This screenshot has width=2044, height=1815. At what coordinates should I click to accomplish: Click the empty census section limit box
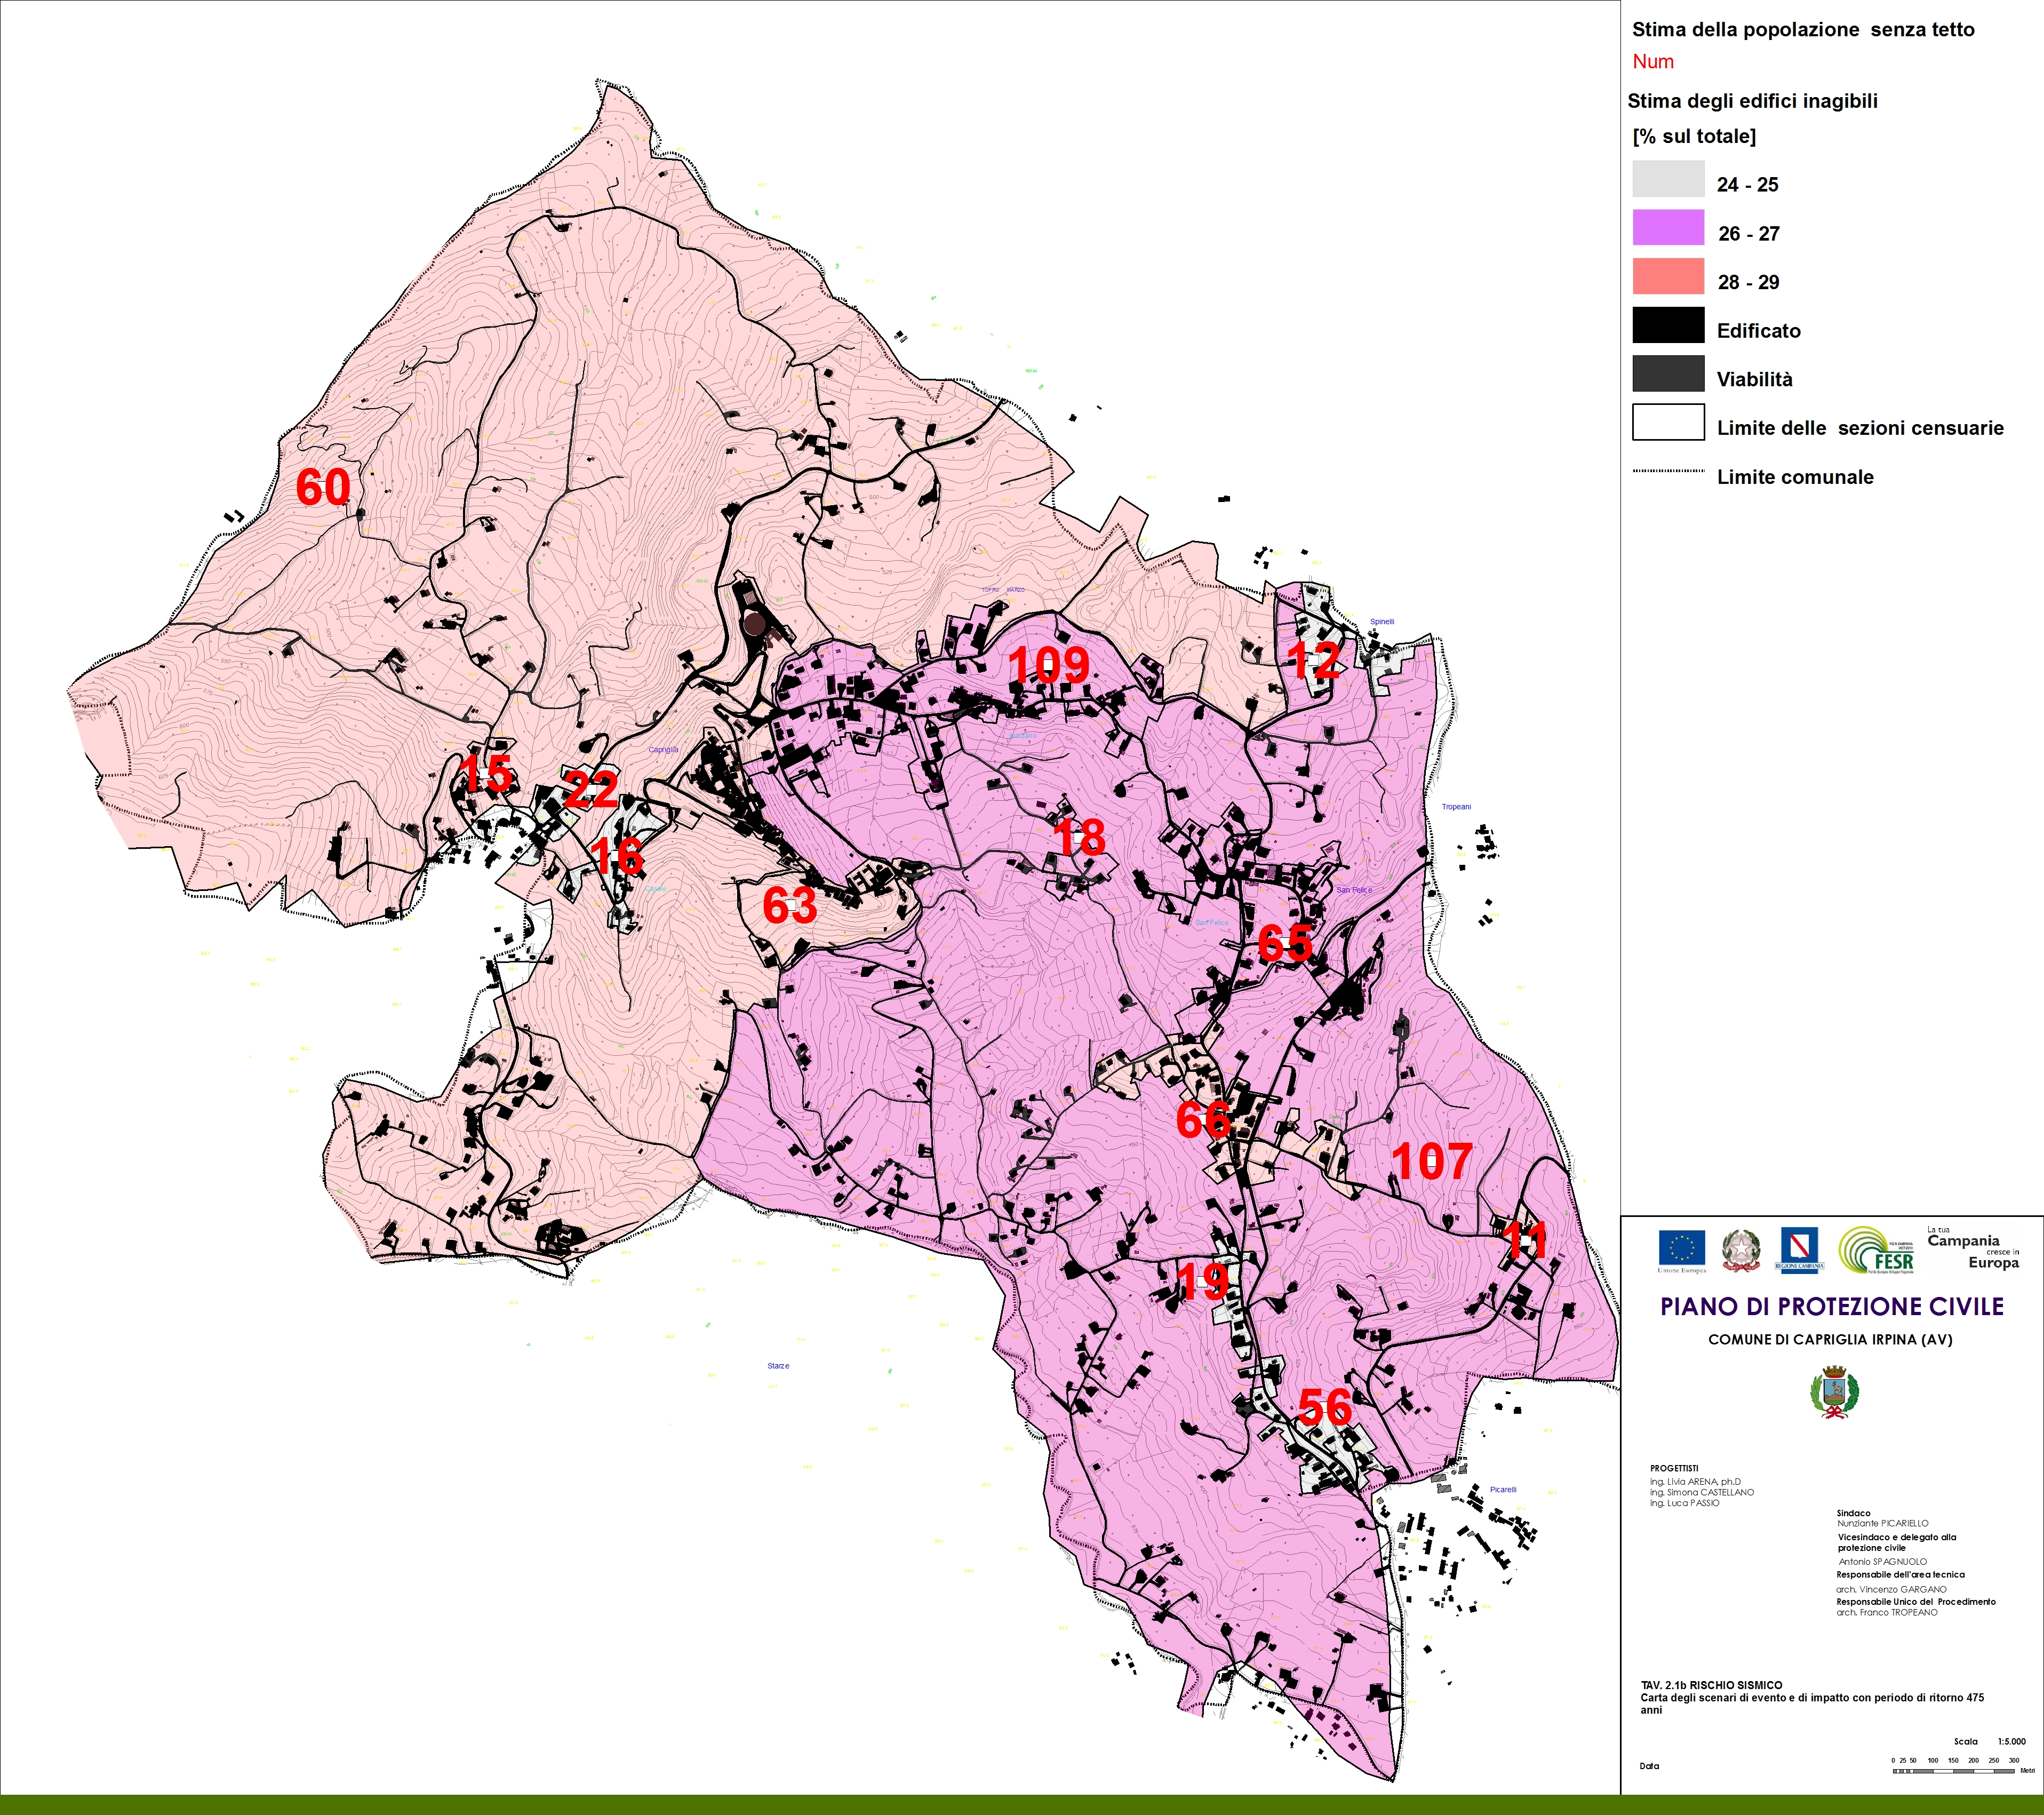[x=1668, y=422]
